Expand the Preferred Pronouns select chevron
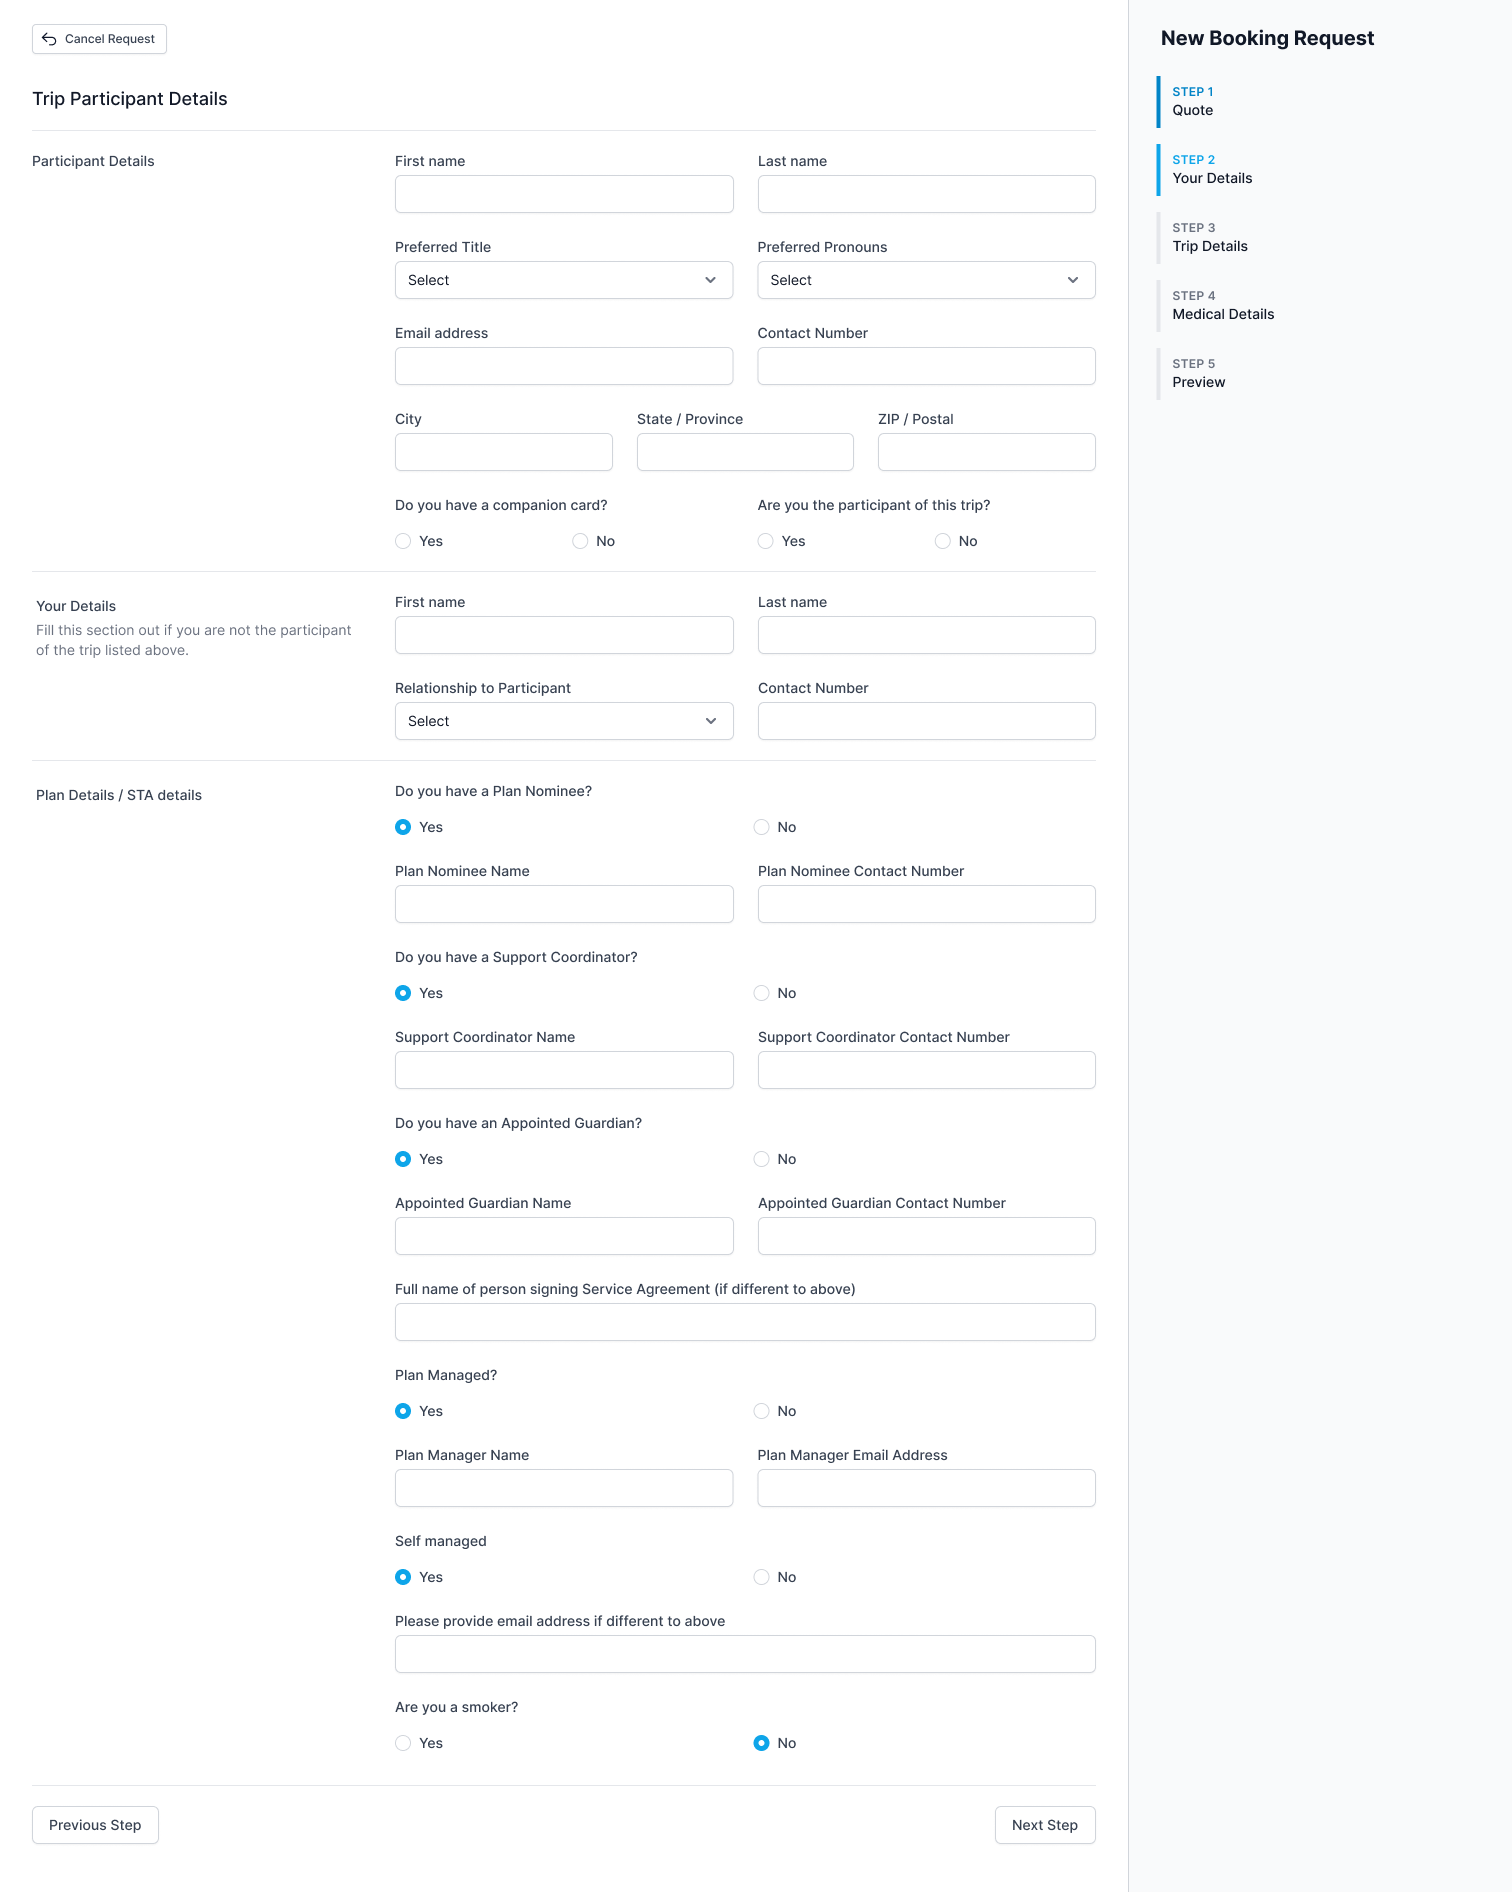Screen dimensions: 1512x1892 coord(1073,280)
